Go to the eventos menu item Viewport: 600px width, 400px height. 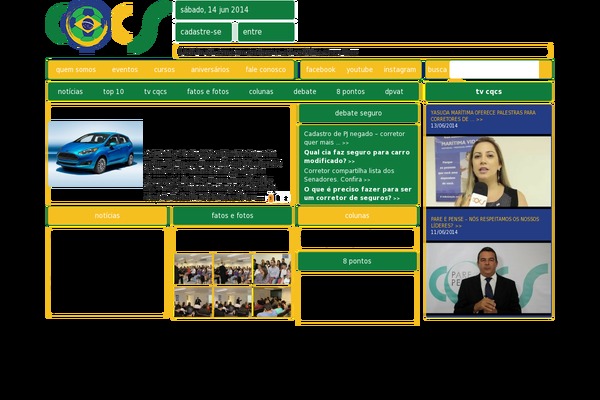[125, 70]
